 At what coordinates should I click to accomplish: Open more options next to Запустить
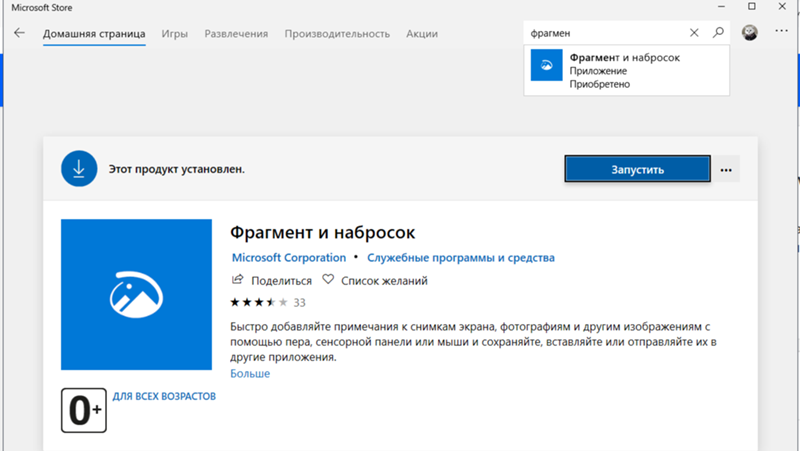coord(726,169)
